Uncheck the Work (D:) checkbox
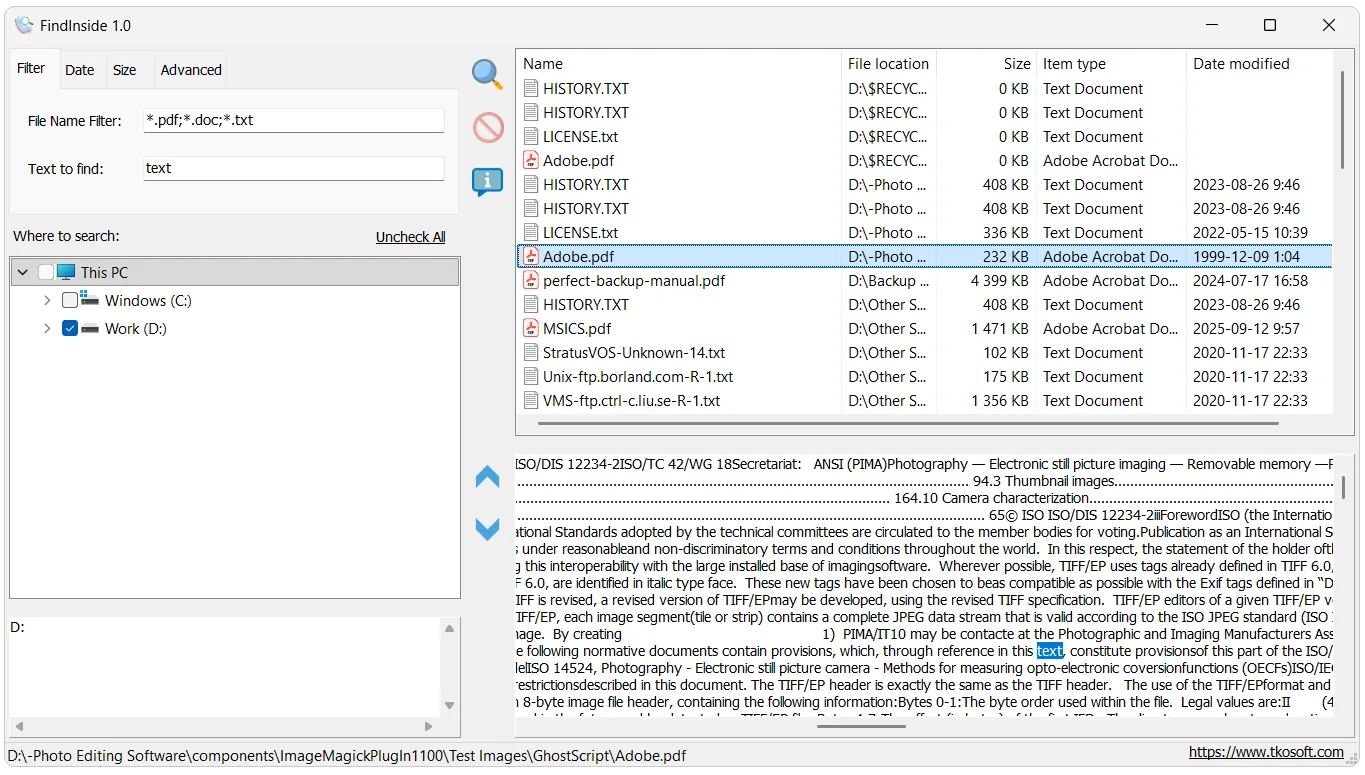This screenshot has height=775, width=1365. 69,328
